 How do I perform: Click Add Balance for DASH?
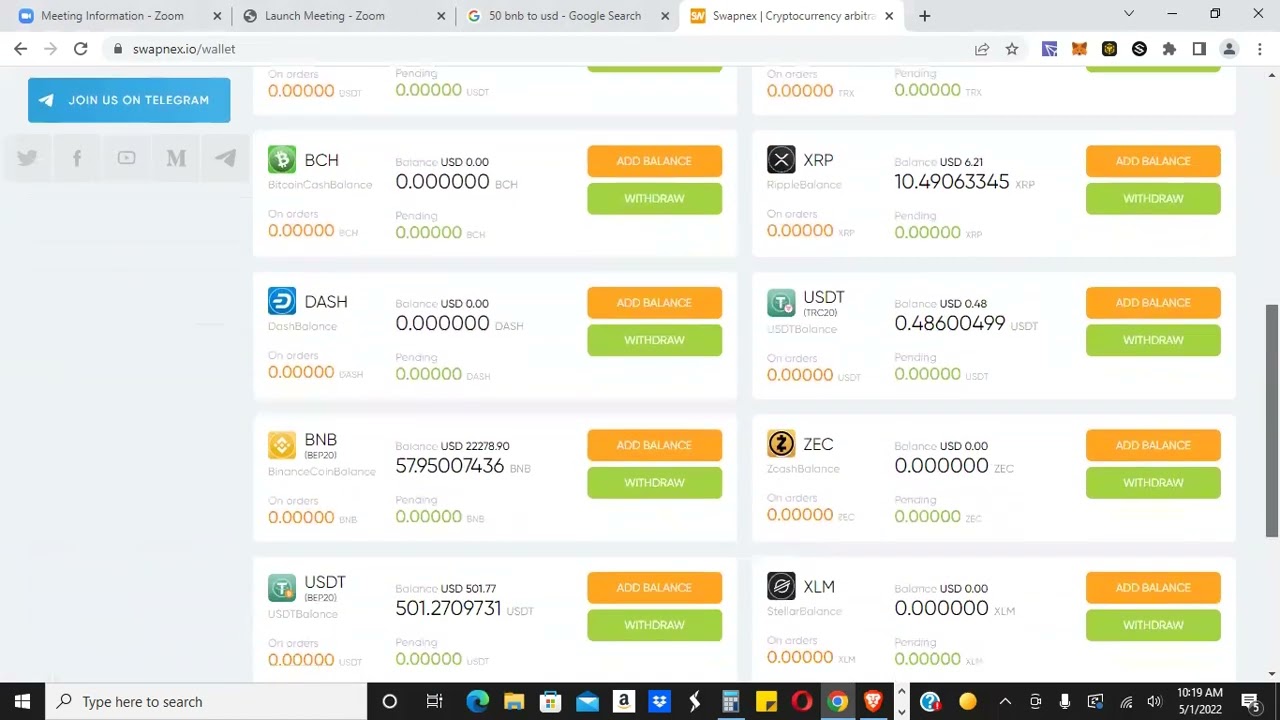[654, 303]
